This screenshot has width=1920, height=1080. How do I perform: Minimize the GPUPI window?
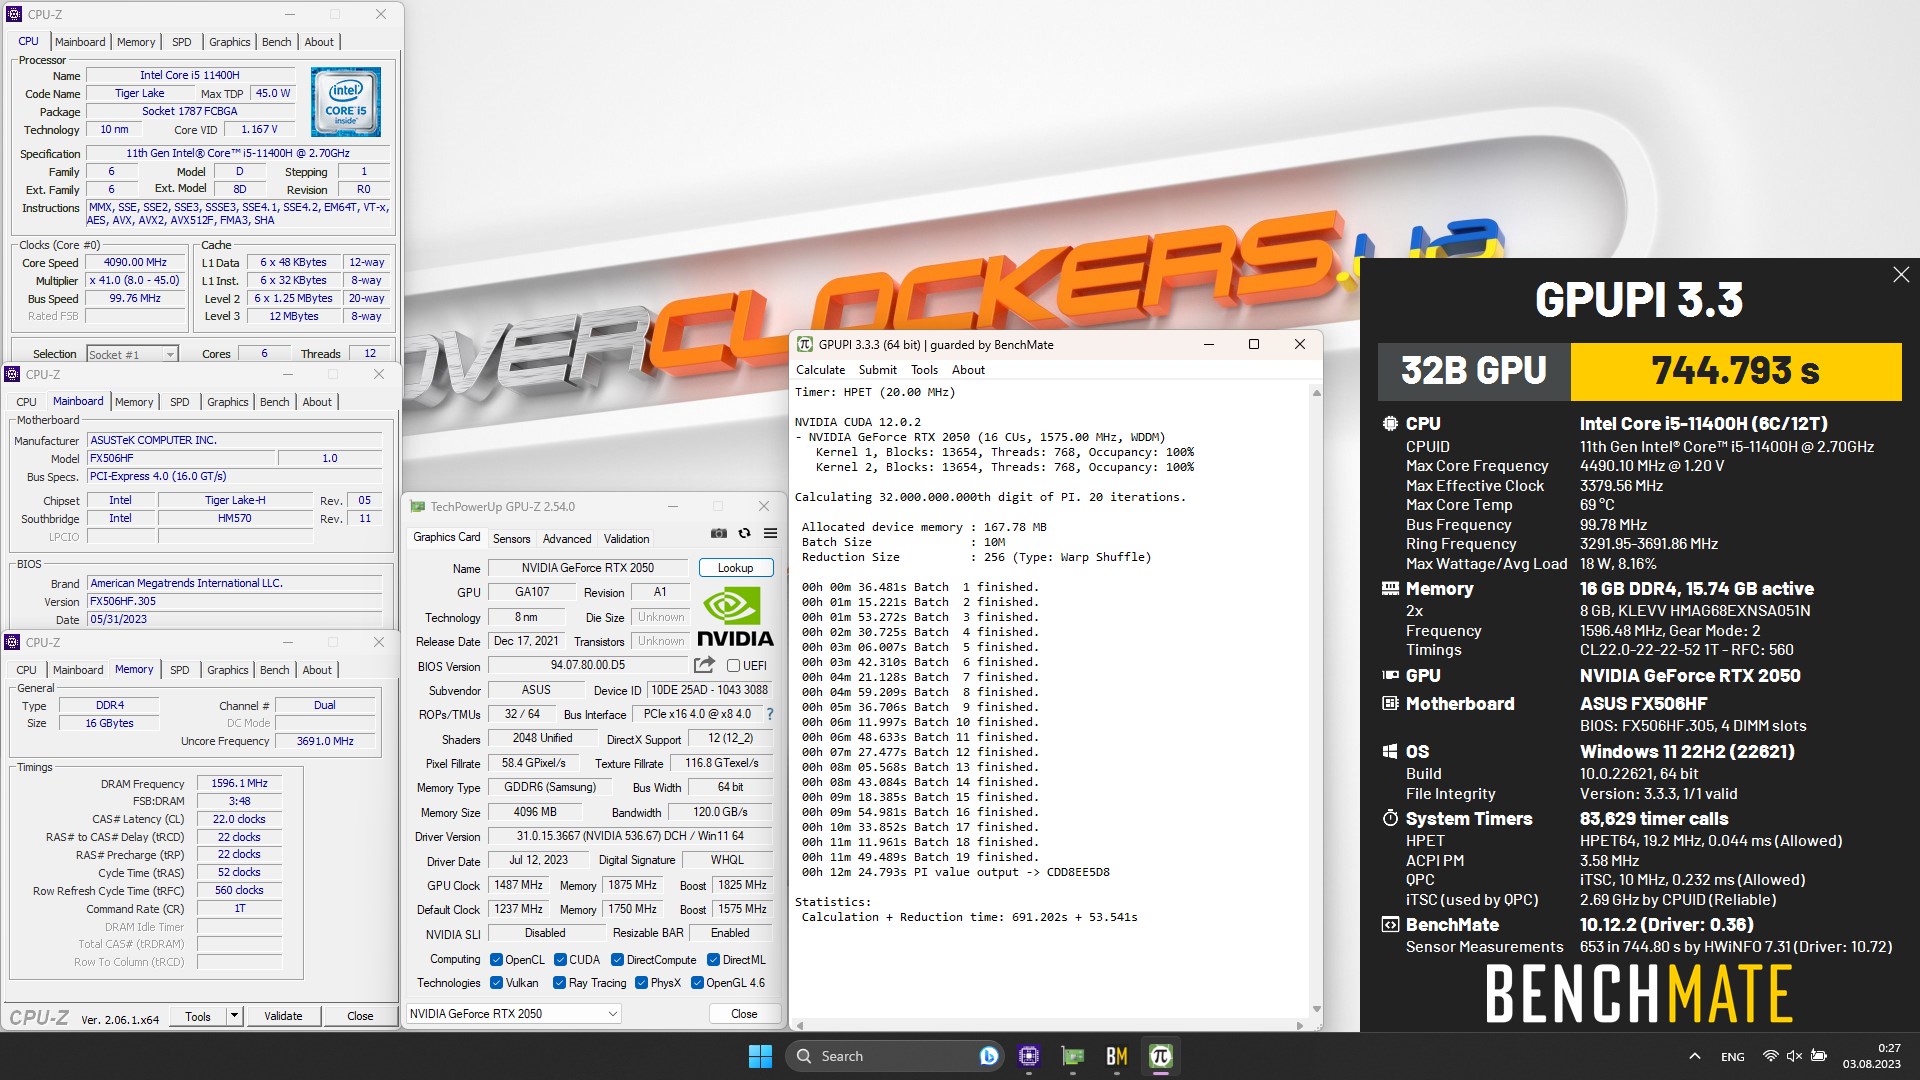click(1208, 344)
